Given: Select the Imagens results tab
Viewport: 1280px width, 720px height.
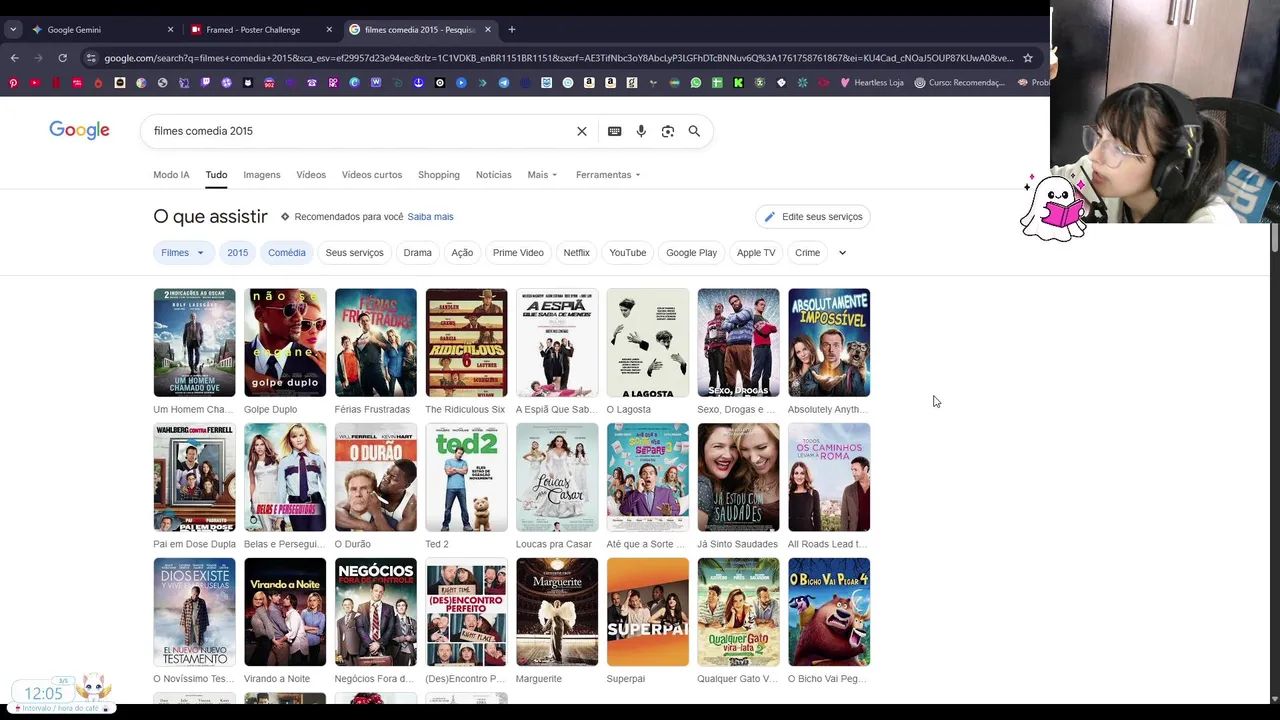Looking at the screenshot, I should point(262,175).
